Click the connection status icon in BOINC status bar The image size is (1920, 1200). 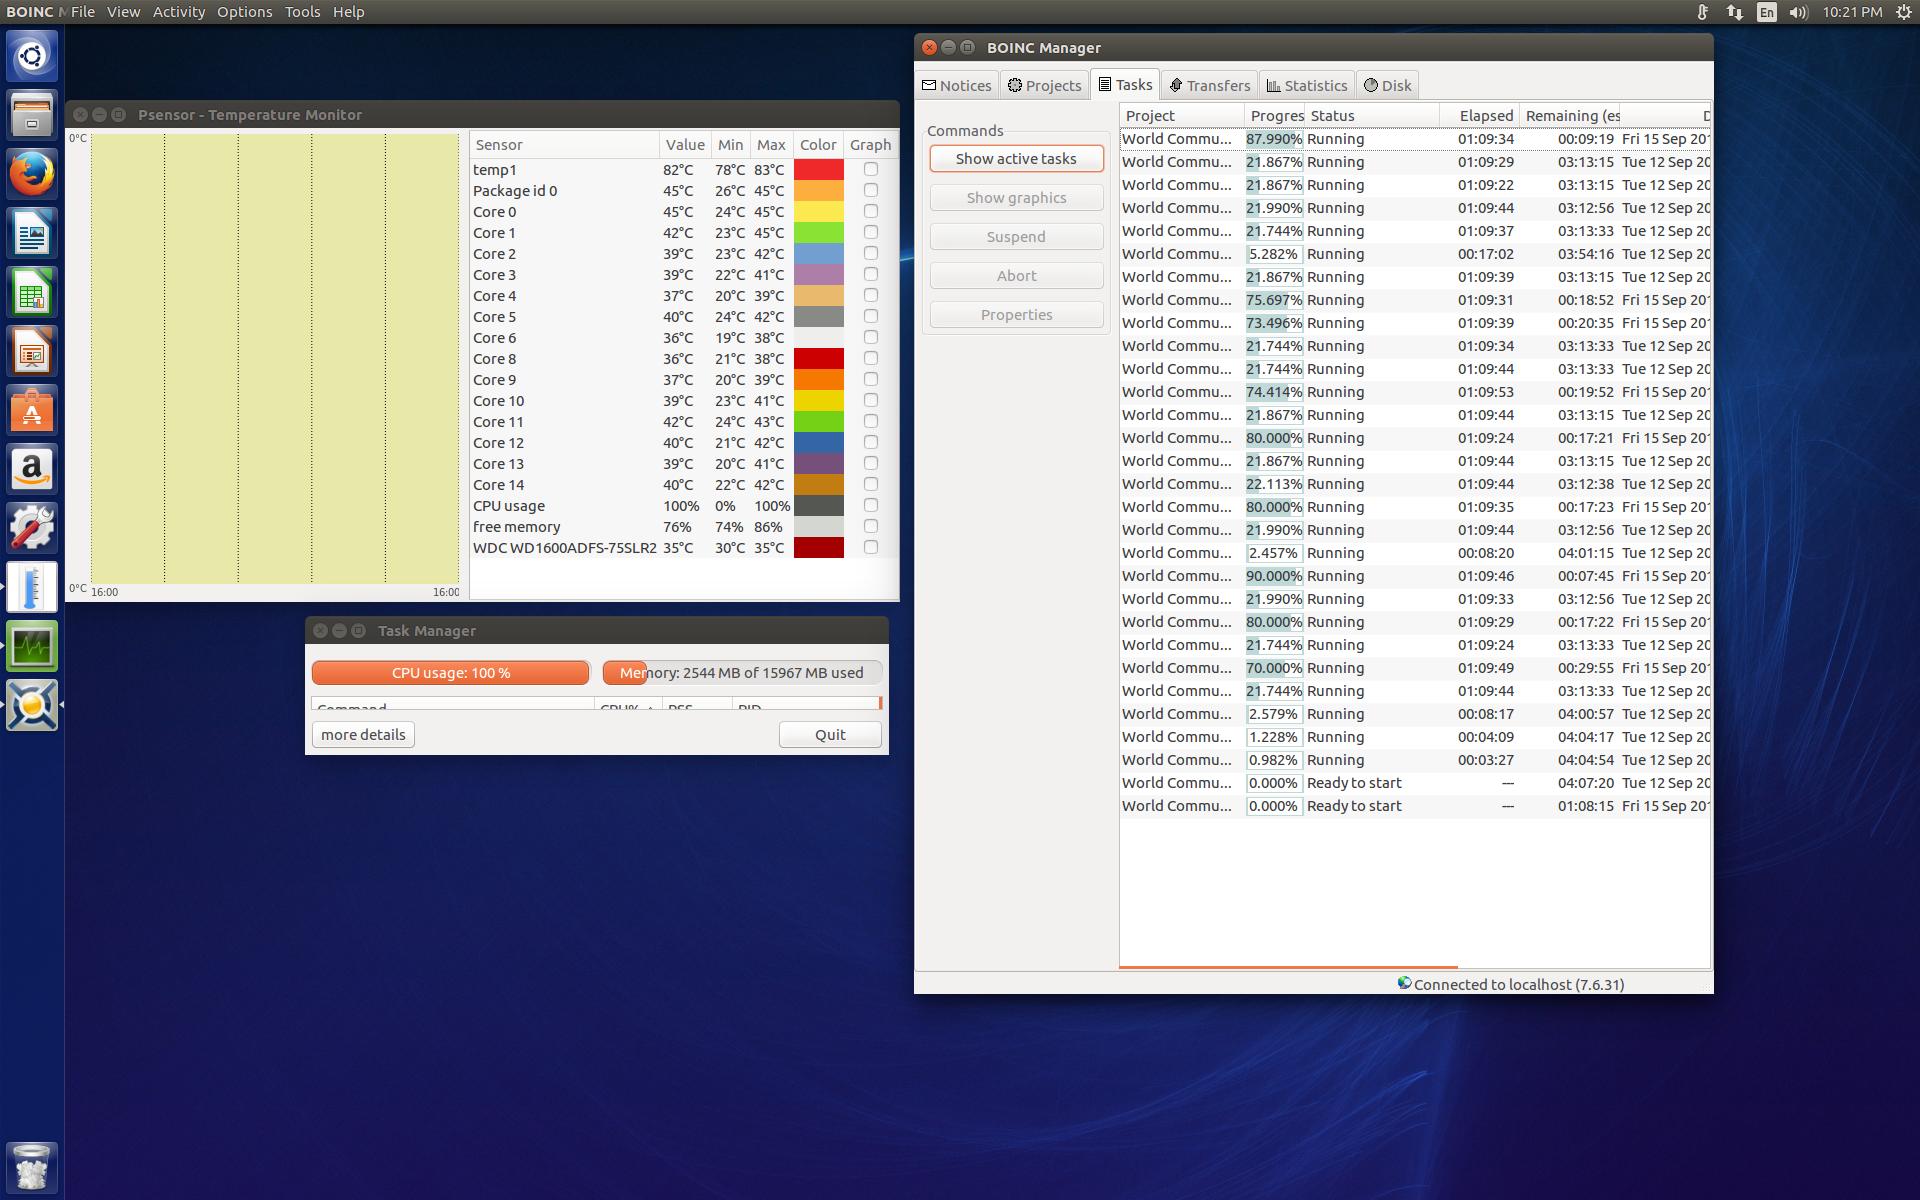(1404, 983)
